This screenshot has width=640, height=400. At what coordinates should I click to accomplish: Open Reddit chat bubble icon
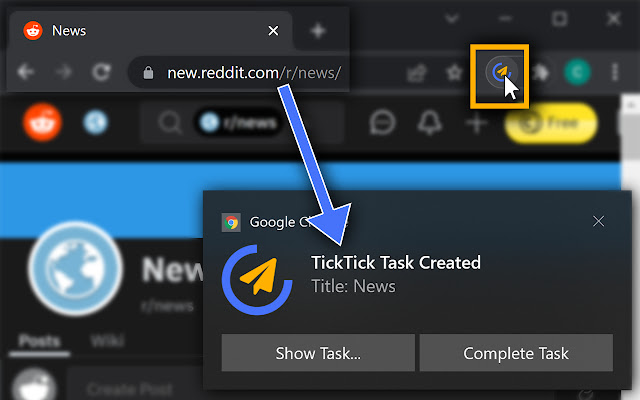tap(382, 122)
